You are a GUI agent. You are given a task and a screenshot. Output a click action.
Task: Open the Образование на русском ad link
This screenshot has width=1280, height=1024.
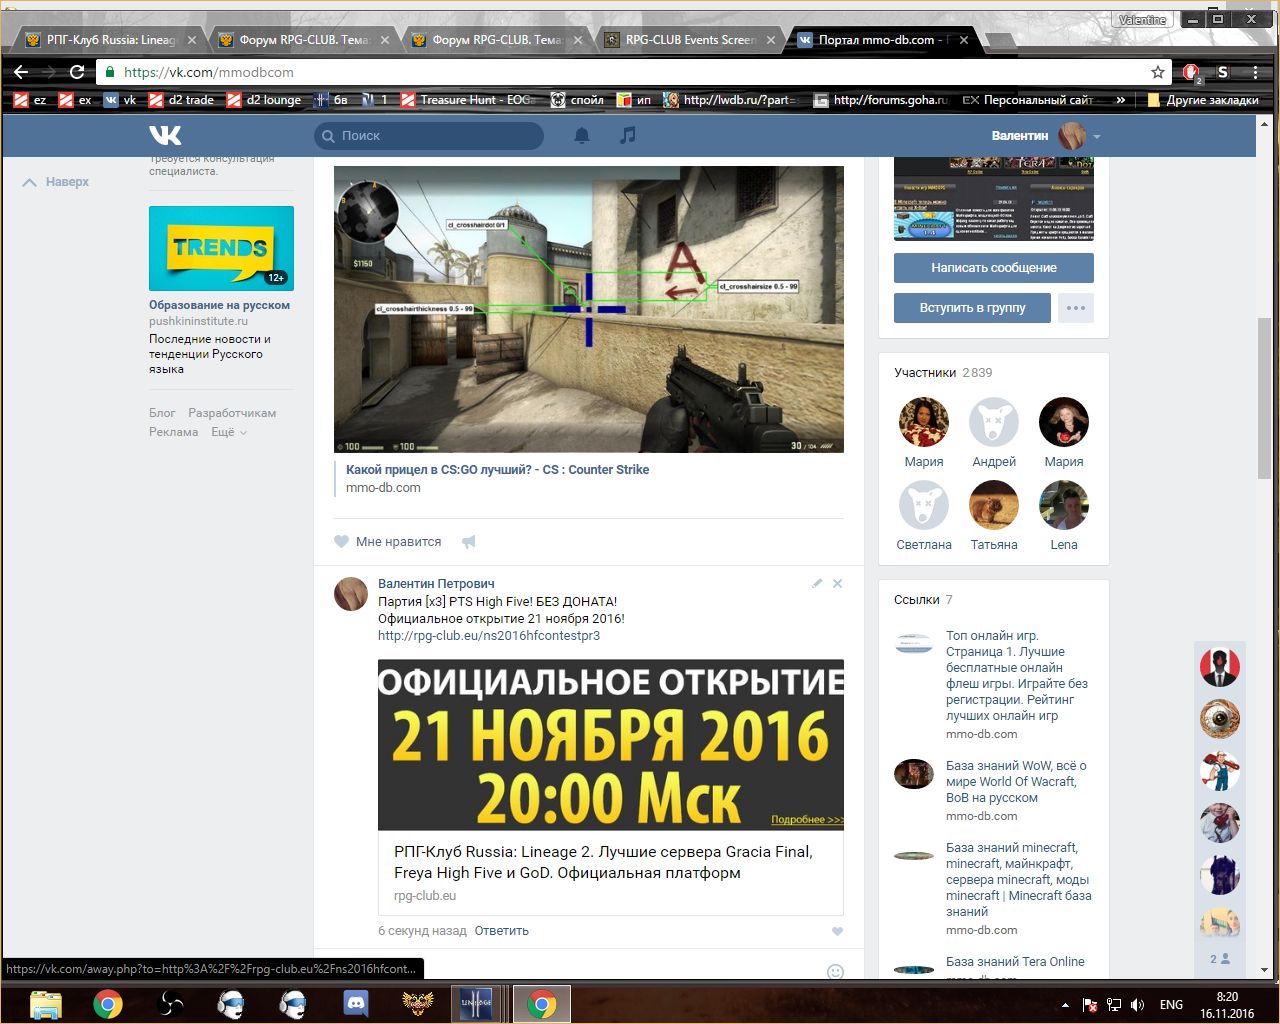click(x=219, y=305)
